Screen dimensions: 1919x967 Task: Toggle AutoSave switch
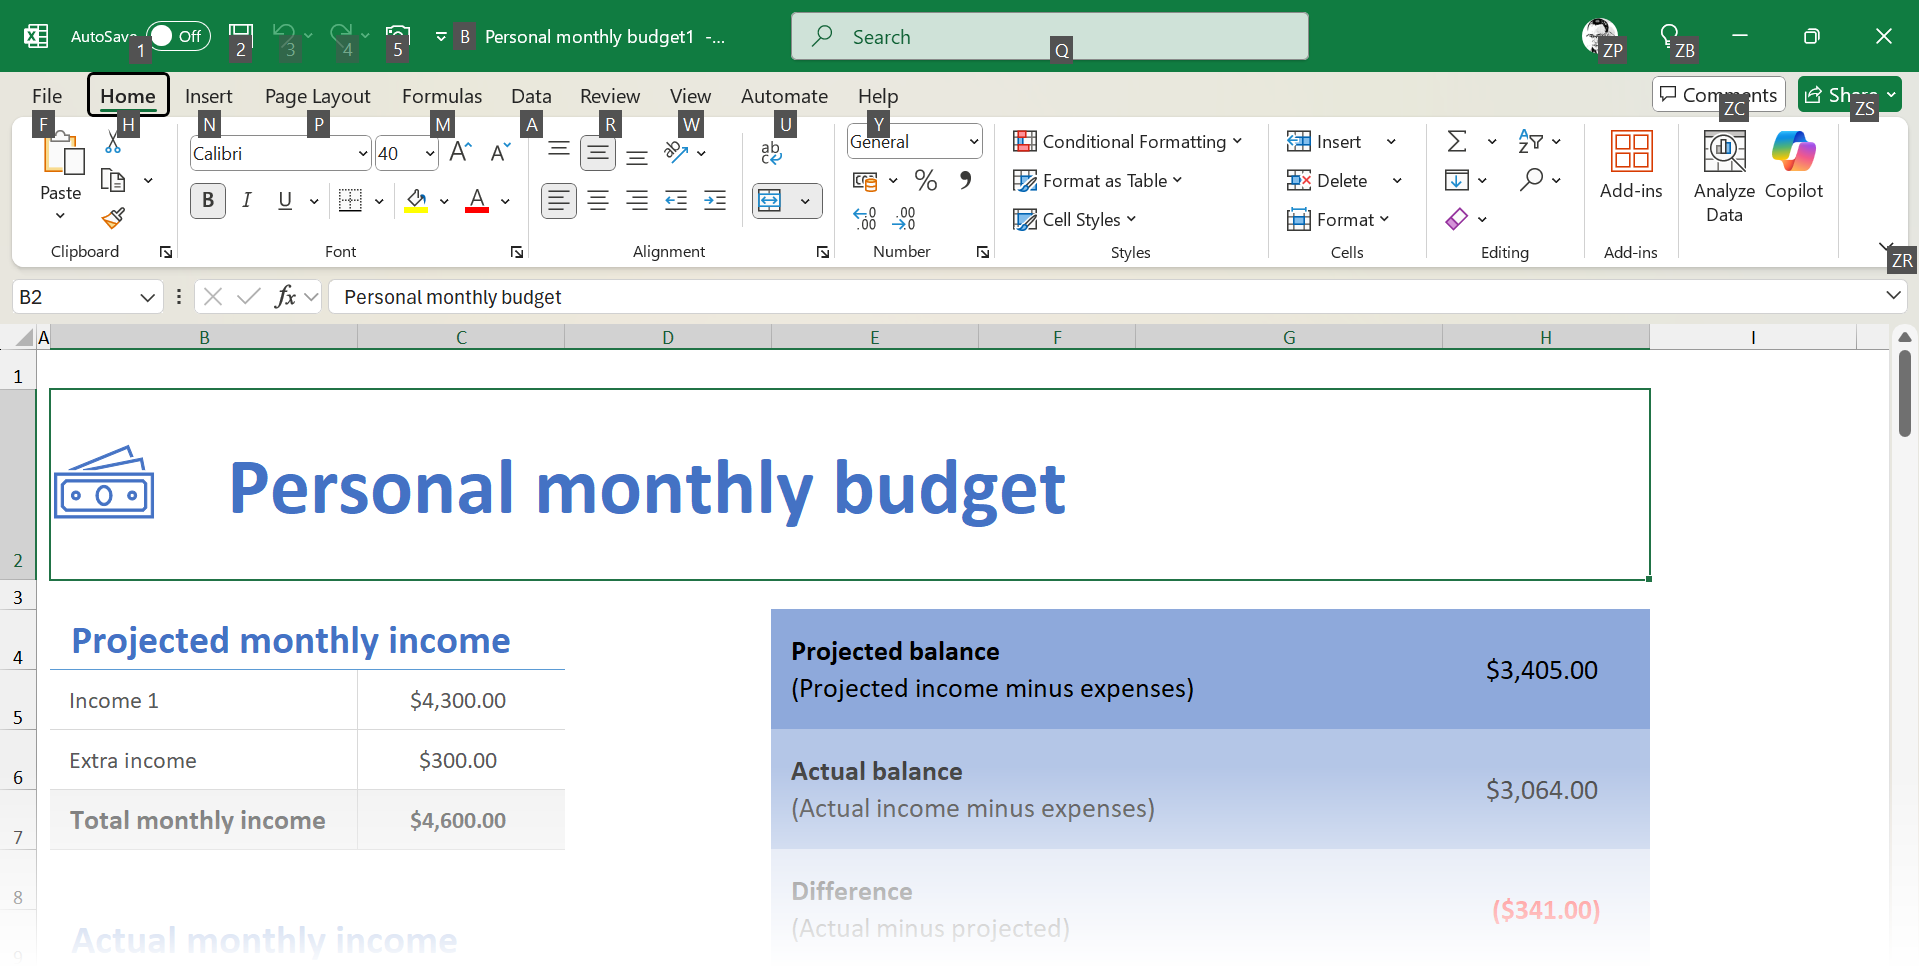pos(178,36)
